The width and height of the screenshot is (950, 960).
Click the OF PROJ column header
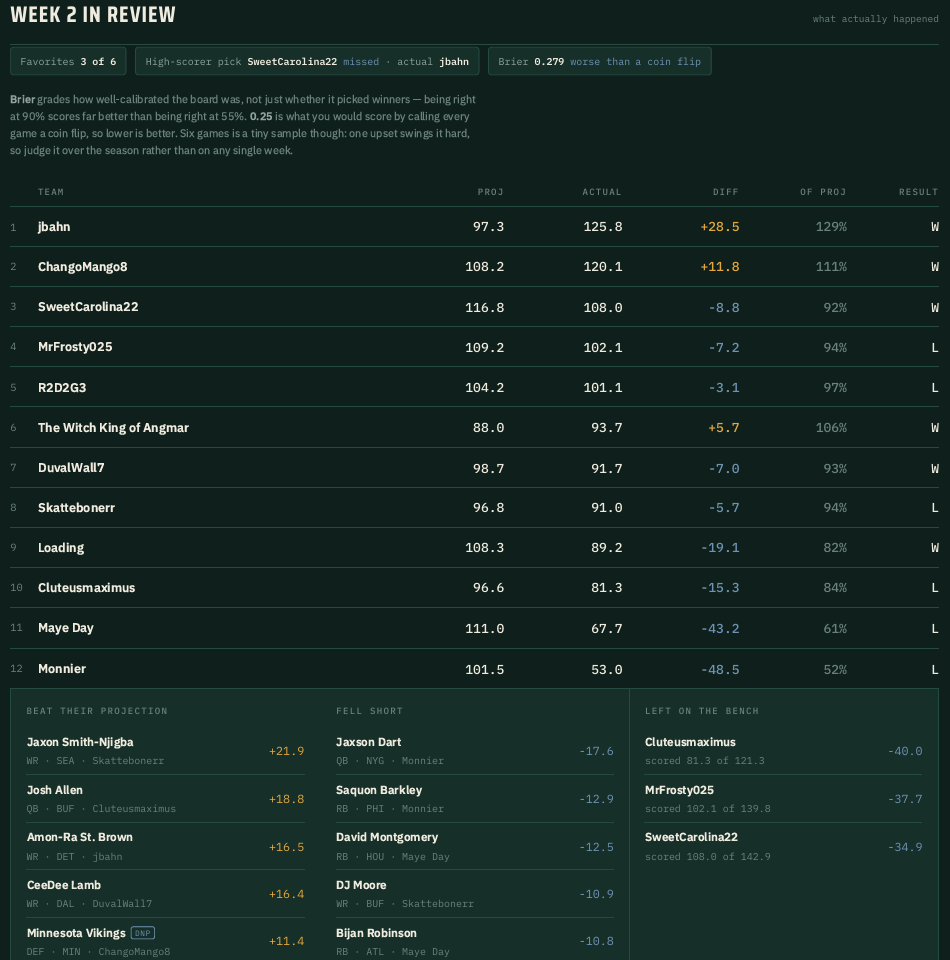pos(823,192)
